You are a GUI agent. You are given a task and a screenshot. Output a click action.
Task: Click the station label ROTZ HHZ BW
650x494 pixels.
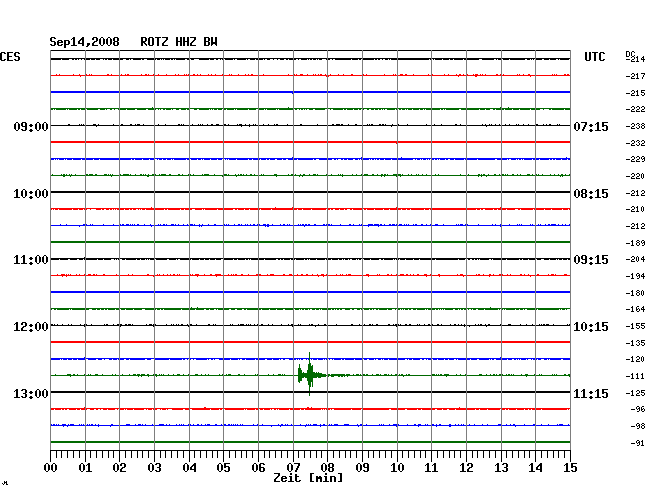179,42
